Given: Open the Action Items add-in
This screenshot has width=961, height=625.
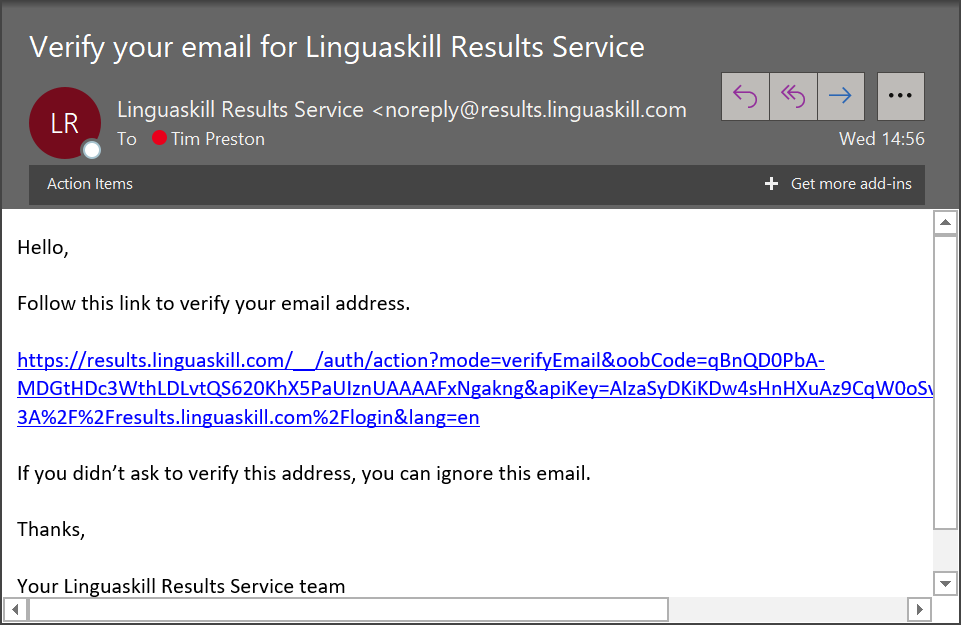Looking at the screenshot, I should (90, 184).
